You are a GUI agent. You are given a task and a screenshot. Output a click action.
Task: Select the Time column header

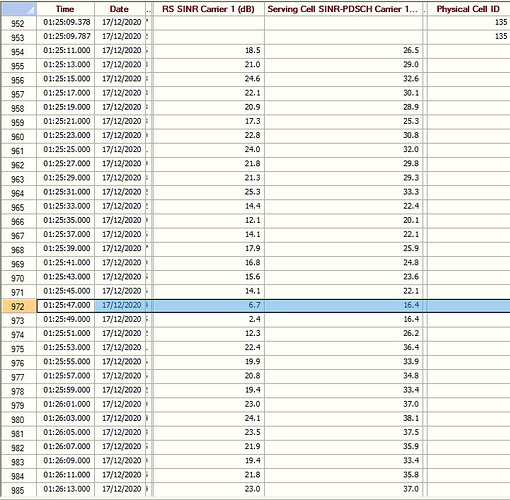tap(65, 9)
